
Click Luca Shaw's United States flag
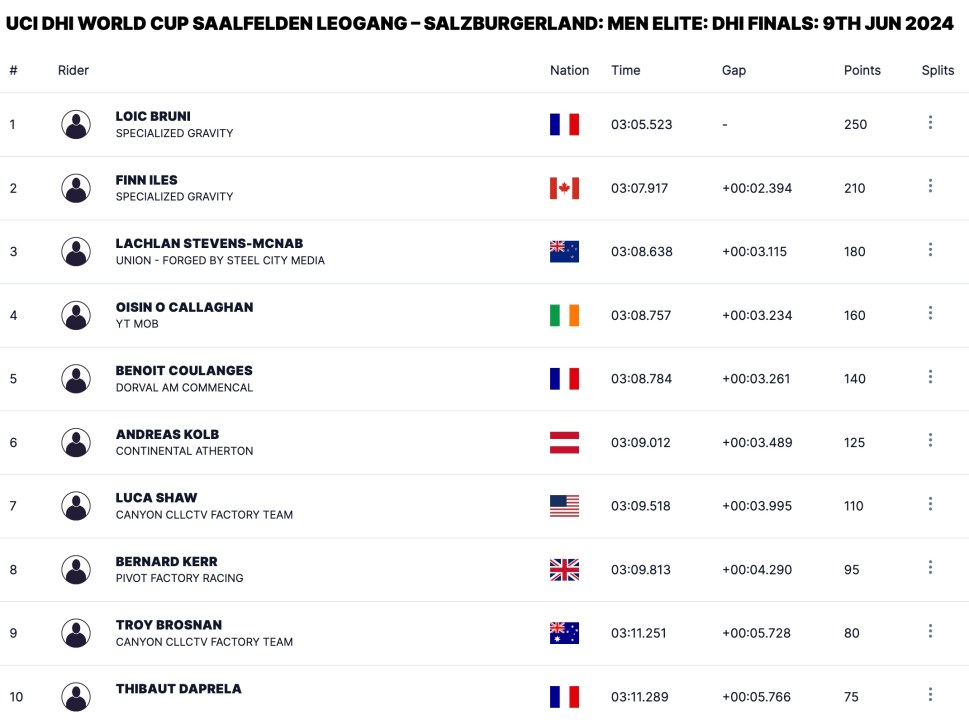(564, 506)
